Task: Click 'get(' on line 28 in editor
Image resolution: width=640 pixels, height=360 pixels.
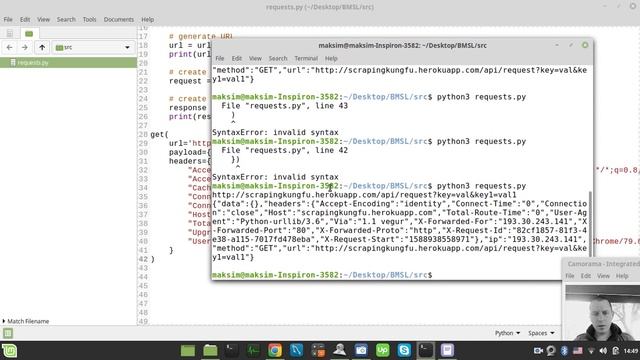Action: (x=160, y=134)
